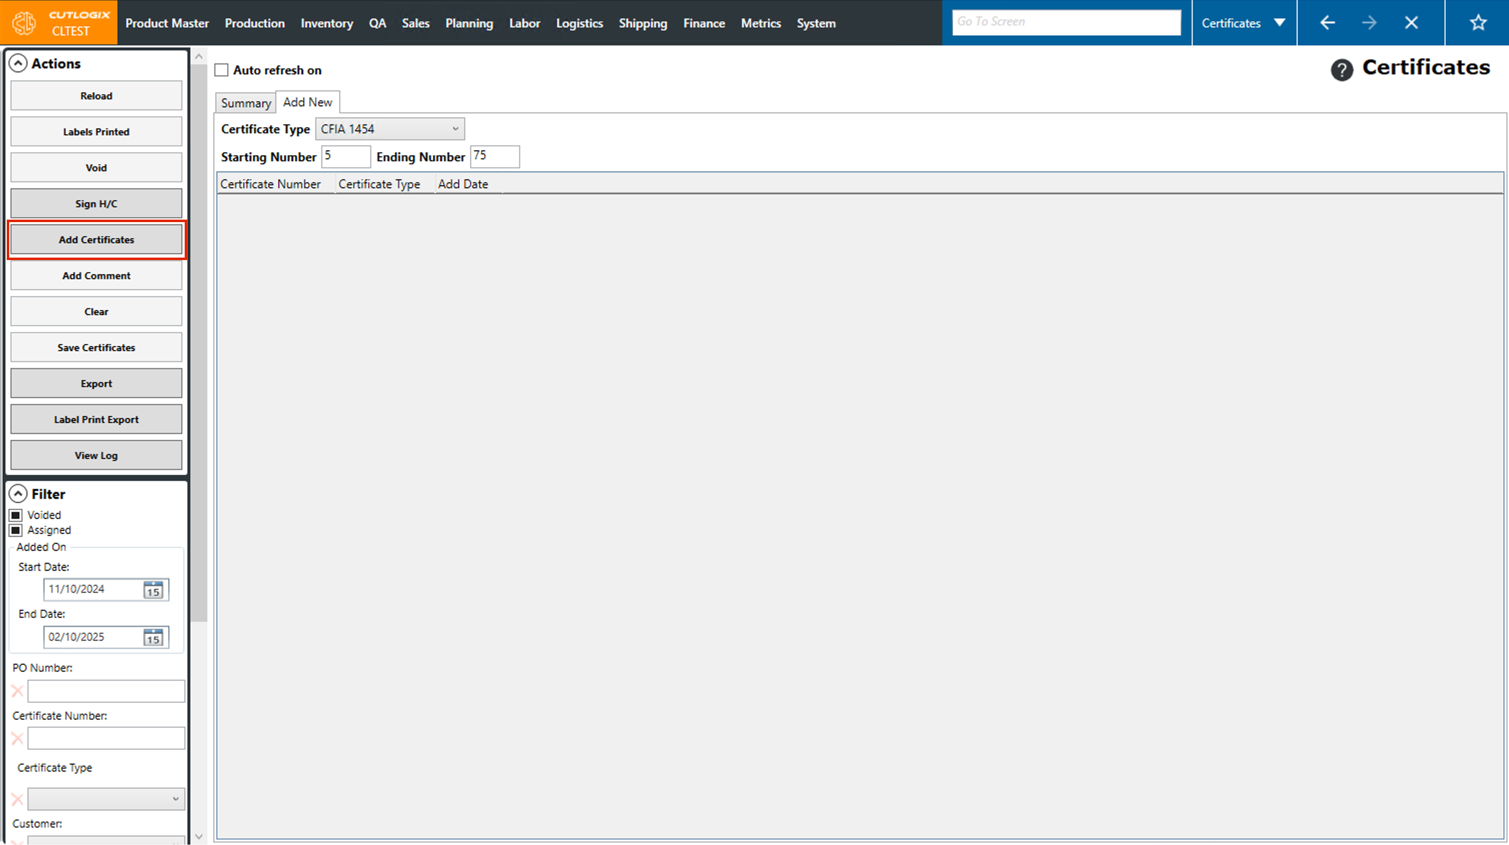Open the Inventory menu

[327, 23]
